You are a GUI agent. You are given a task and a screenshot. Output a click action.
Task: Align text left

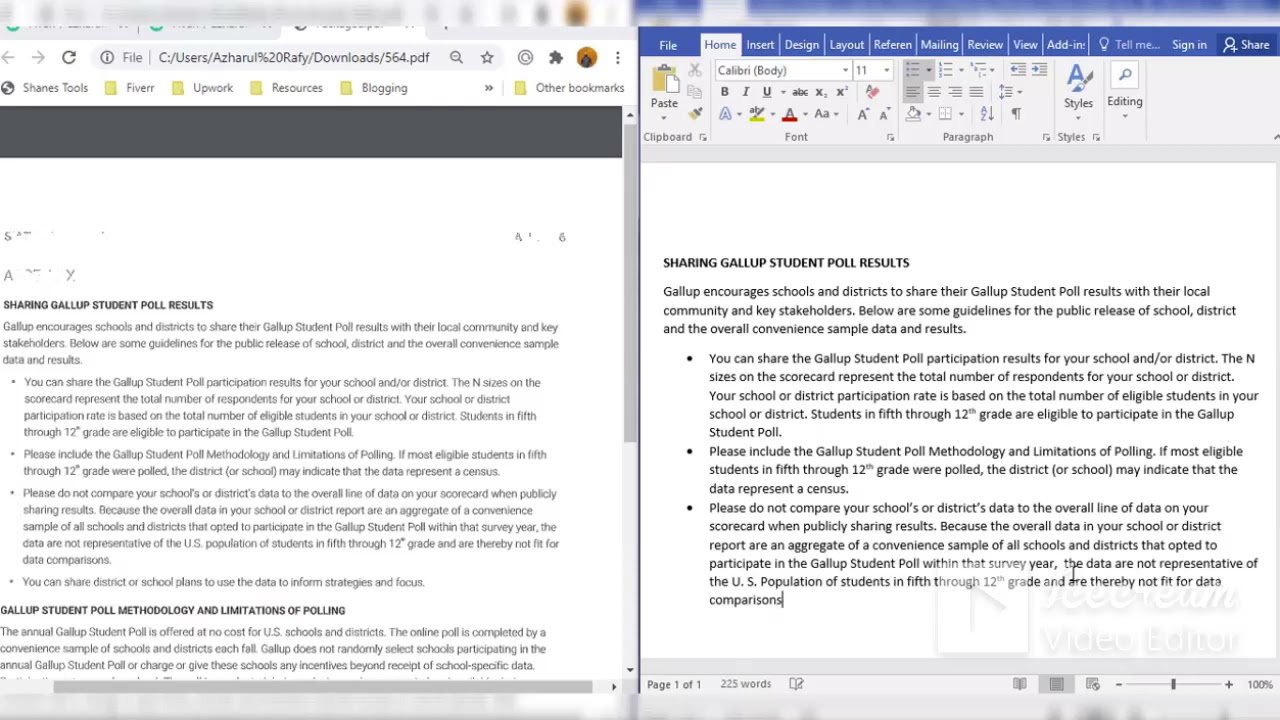912,92
